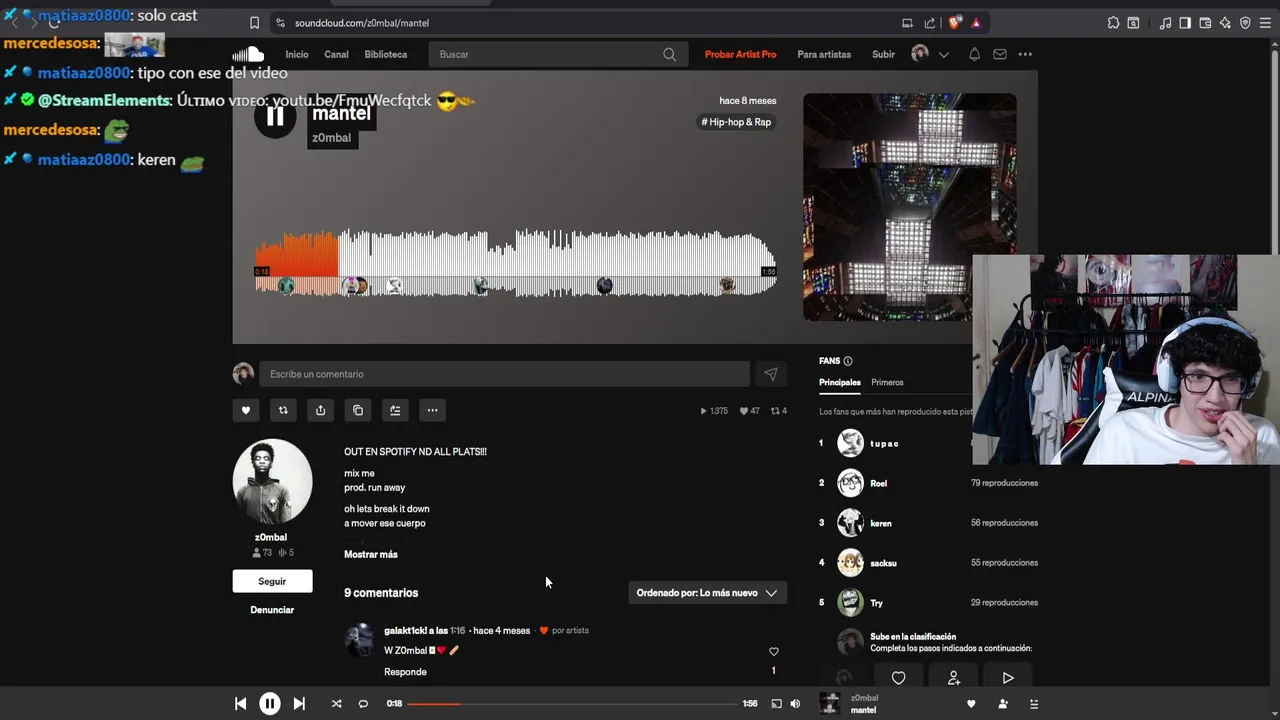
Task: Pause the track from the large header button
Action: pos(275,116)
